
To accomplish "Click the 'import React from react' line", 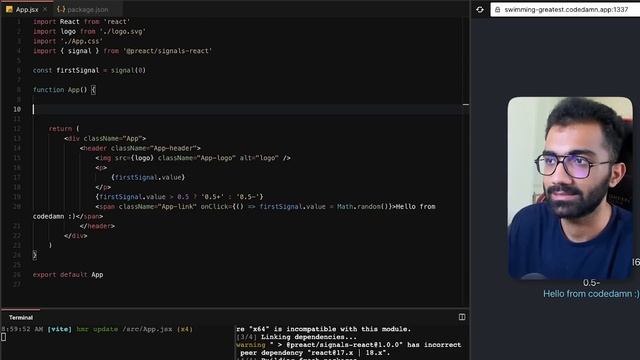I will pos(82,22).
